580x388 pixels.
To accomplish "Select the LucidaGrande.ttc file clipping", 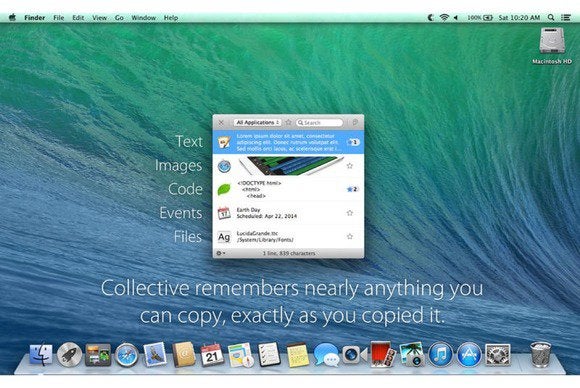I will click(x=288, y=237).
